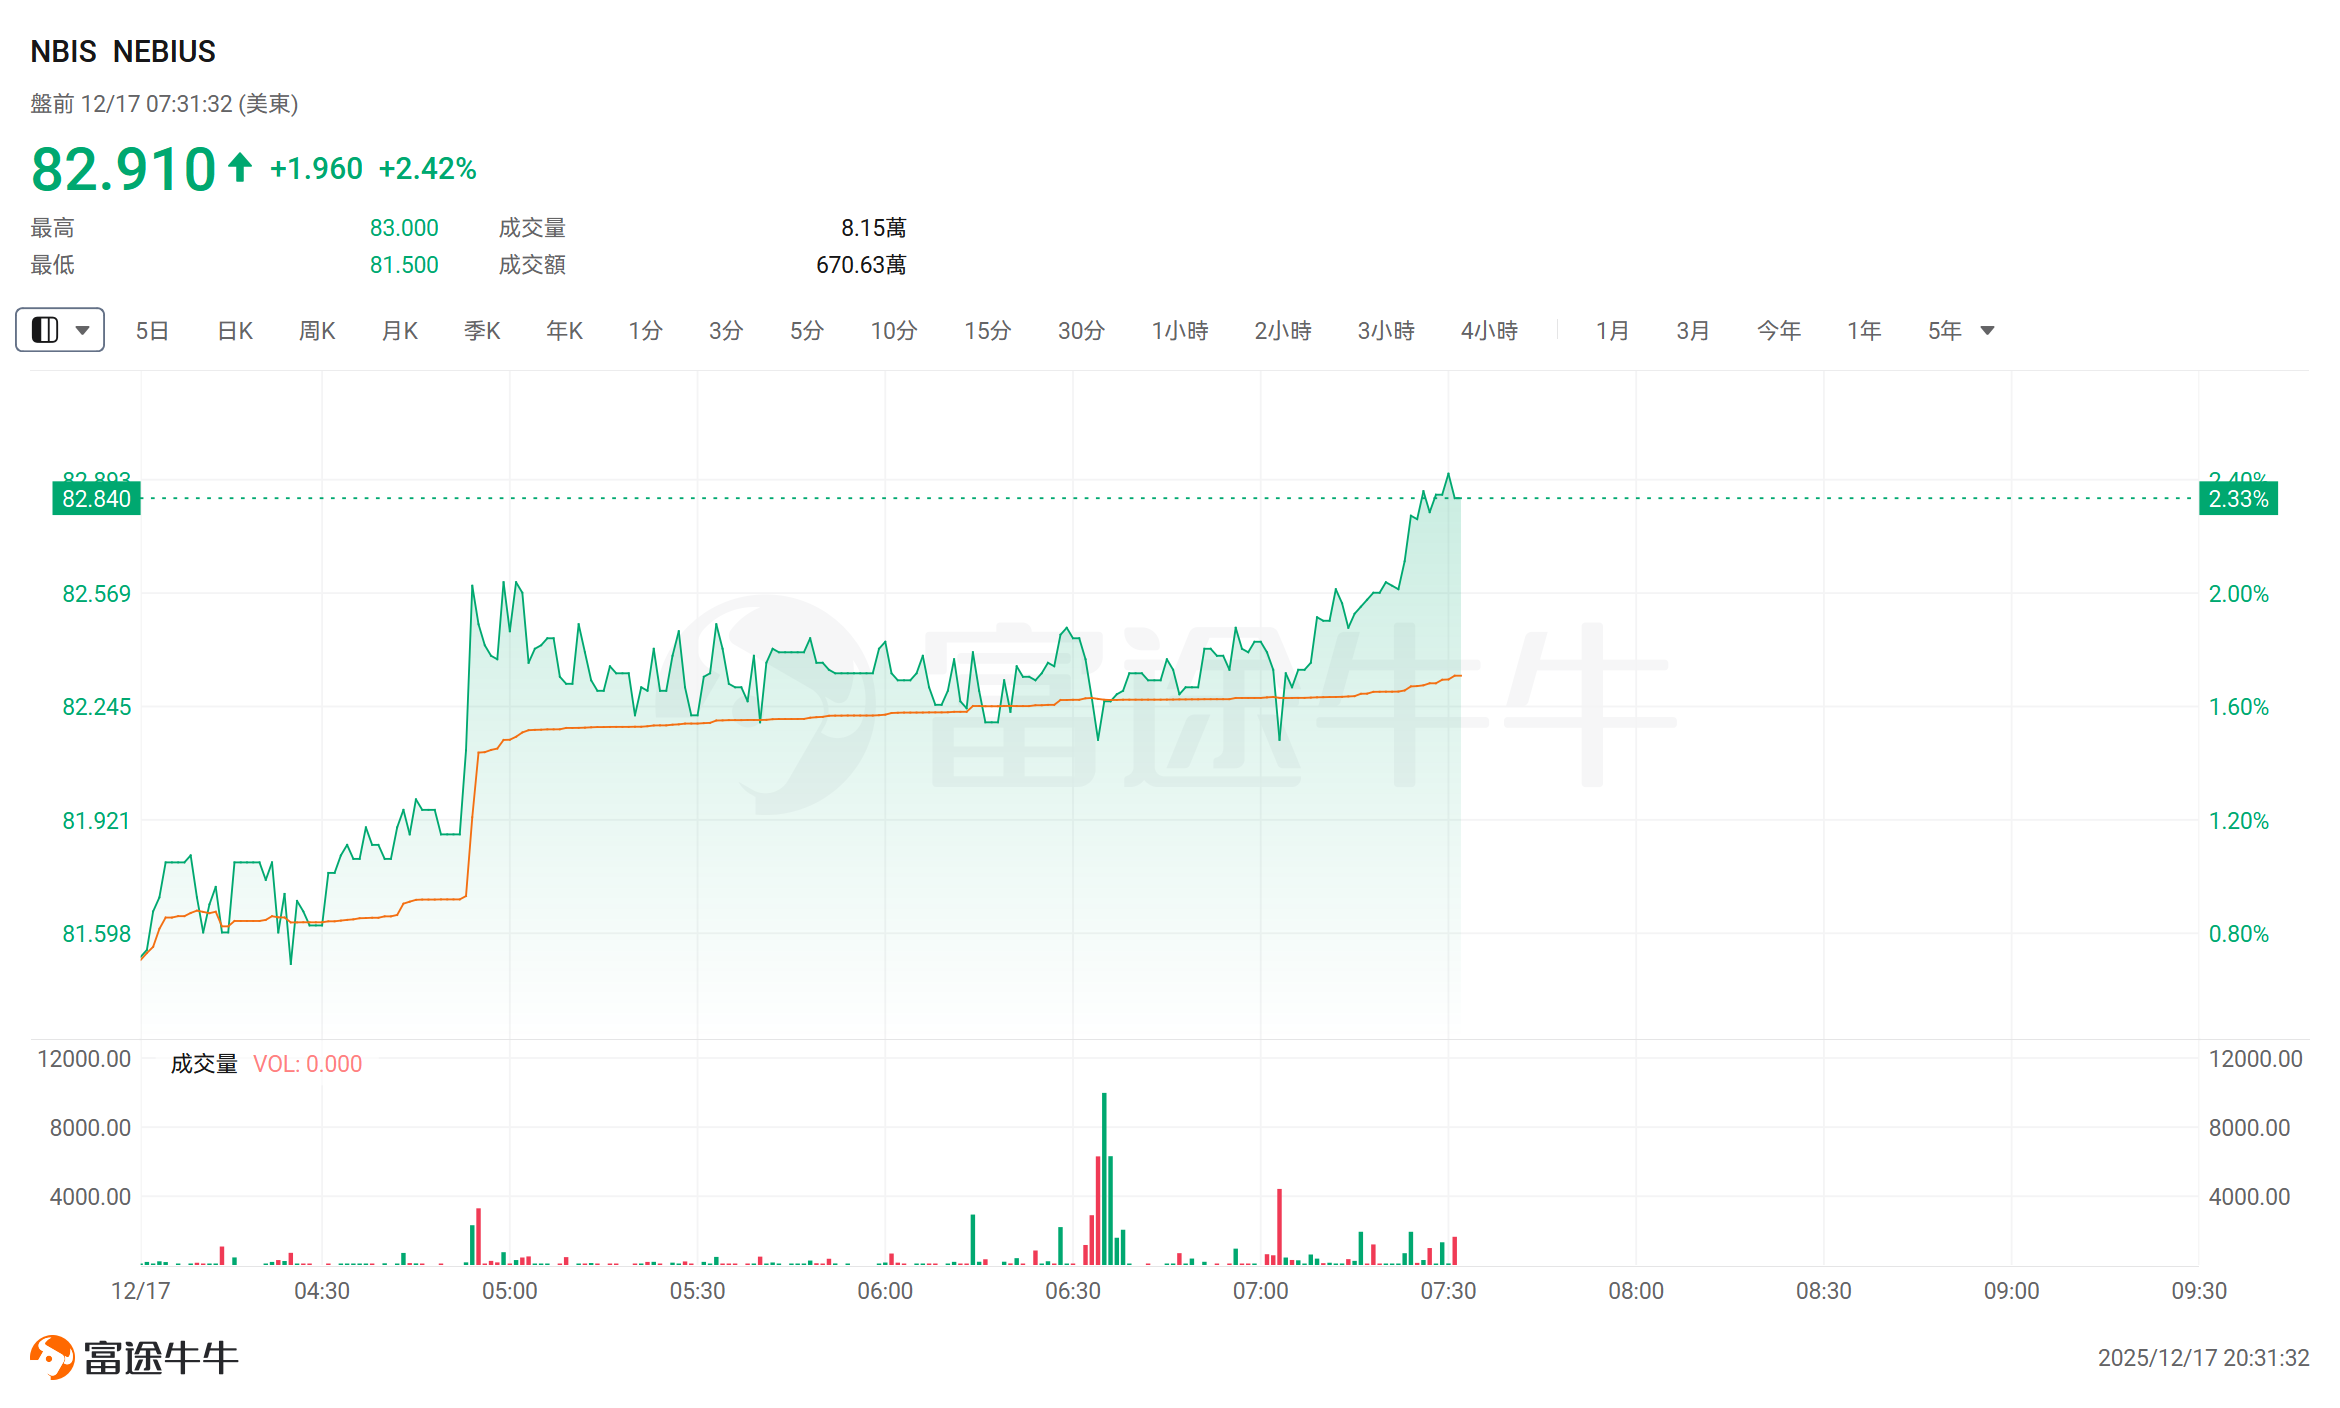Click the Futu bull logo icon
The height and width of the screenshot is (1408, 2340).
pyautogui.click(x=52, y=1357)
